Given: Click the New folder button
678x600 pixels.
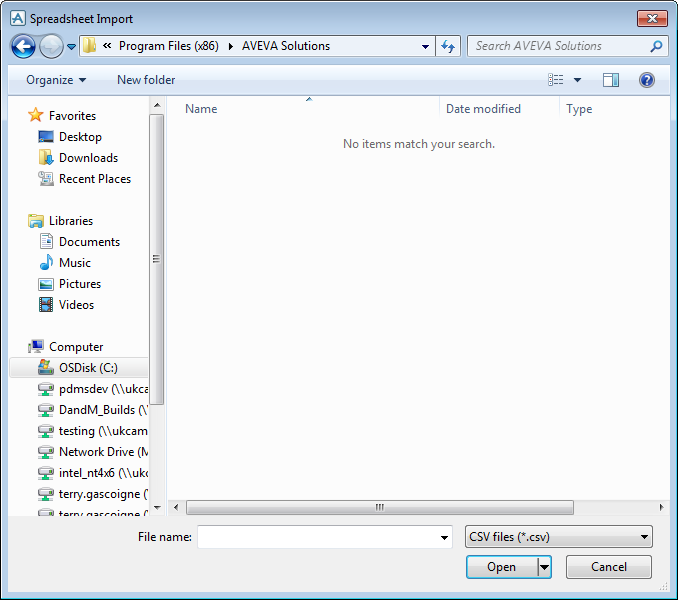Looking at the screenshot, I should pos(146,80).
